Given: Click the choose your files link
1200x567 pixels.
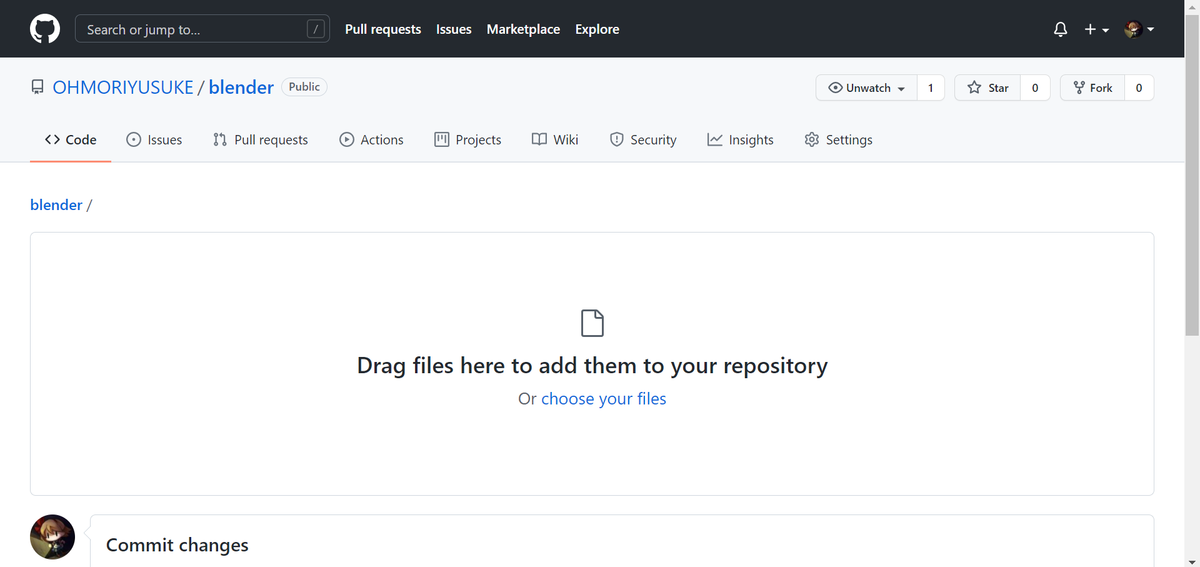Looking at the screenshot, I should click(x=604, y=398).
